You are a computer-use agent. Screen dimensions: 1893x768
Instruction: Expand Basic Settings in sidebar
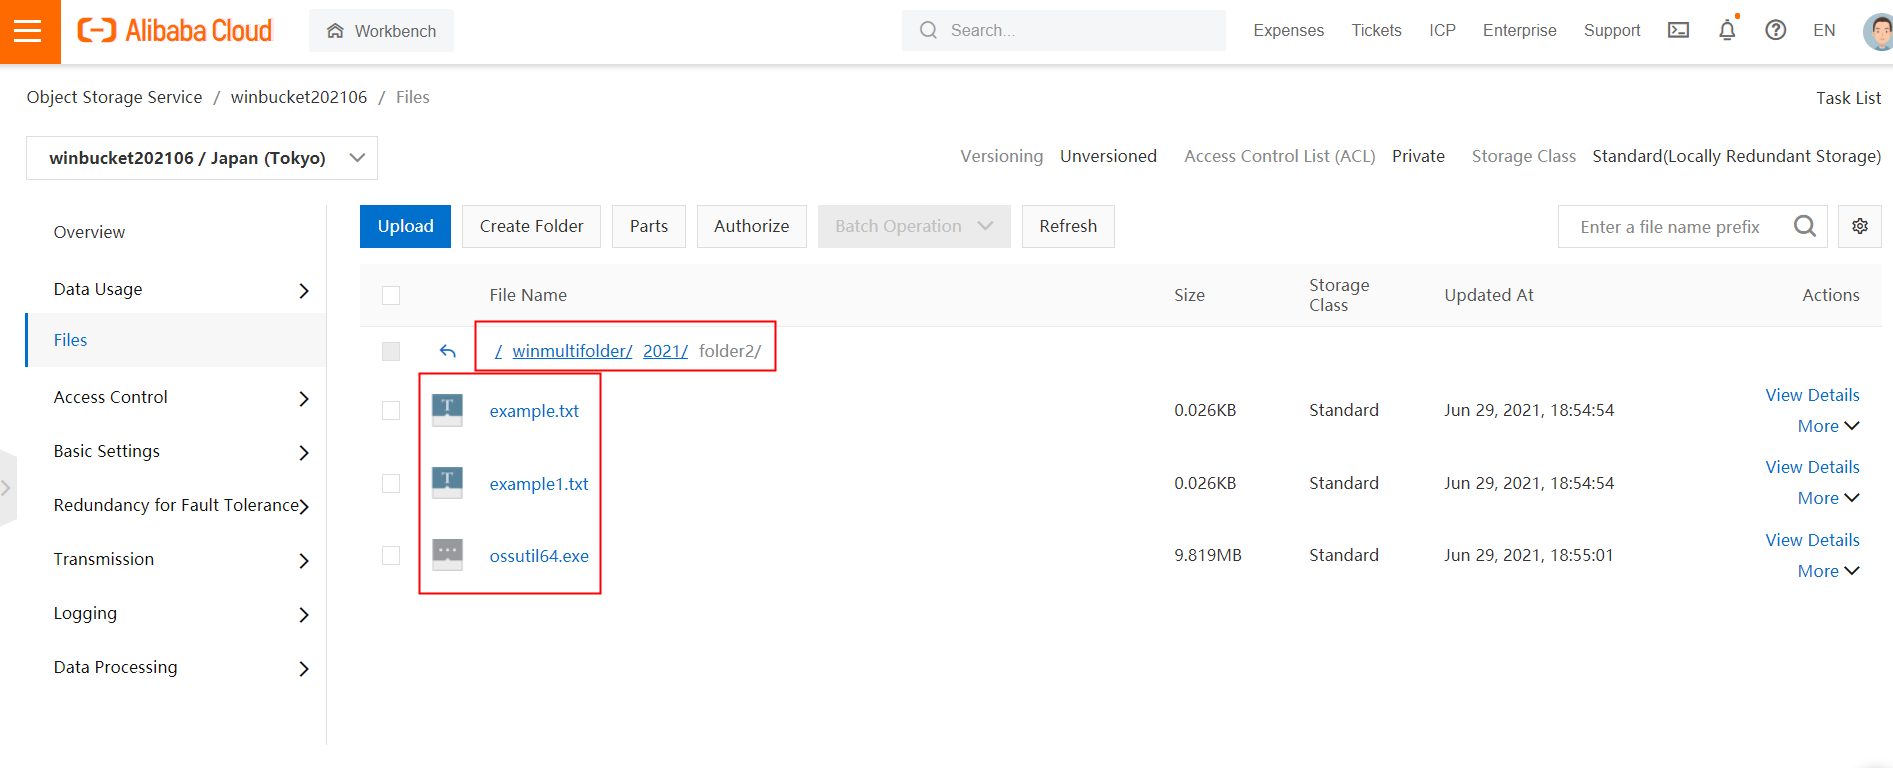point(304,452)
